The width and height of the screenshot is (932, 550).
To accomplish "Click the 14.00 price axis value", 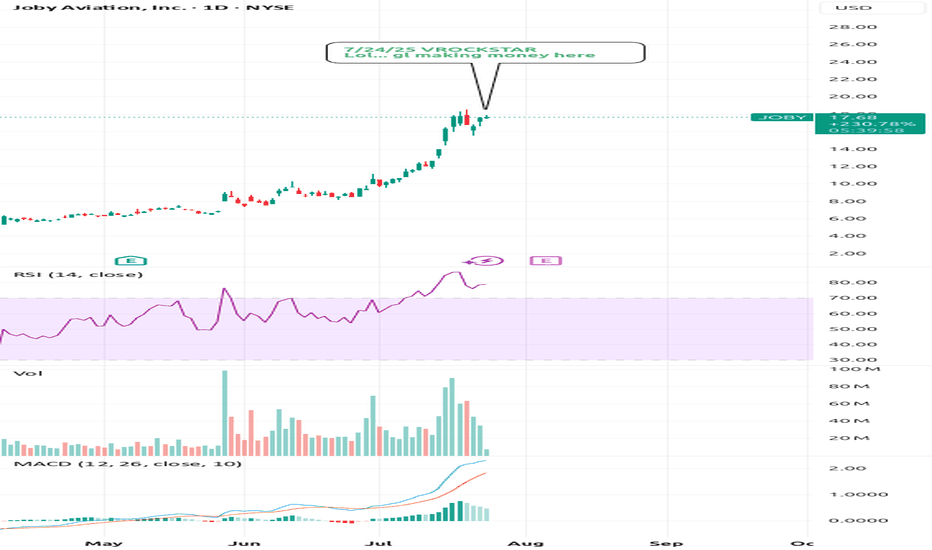I will pos(853,149).
